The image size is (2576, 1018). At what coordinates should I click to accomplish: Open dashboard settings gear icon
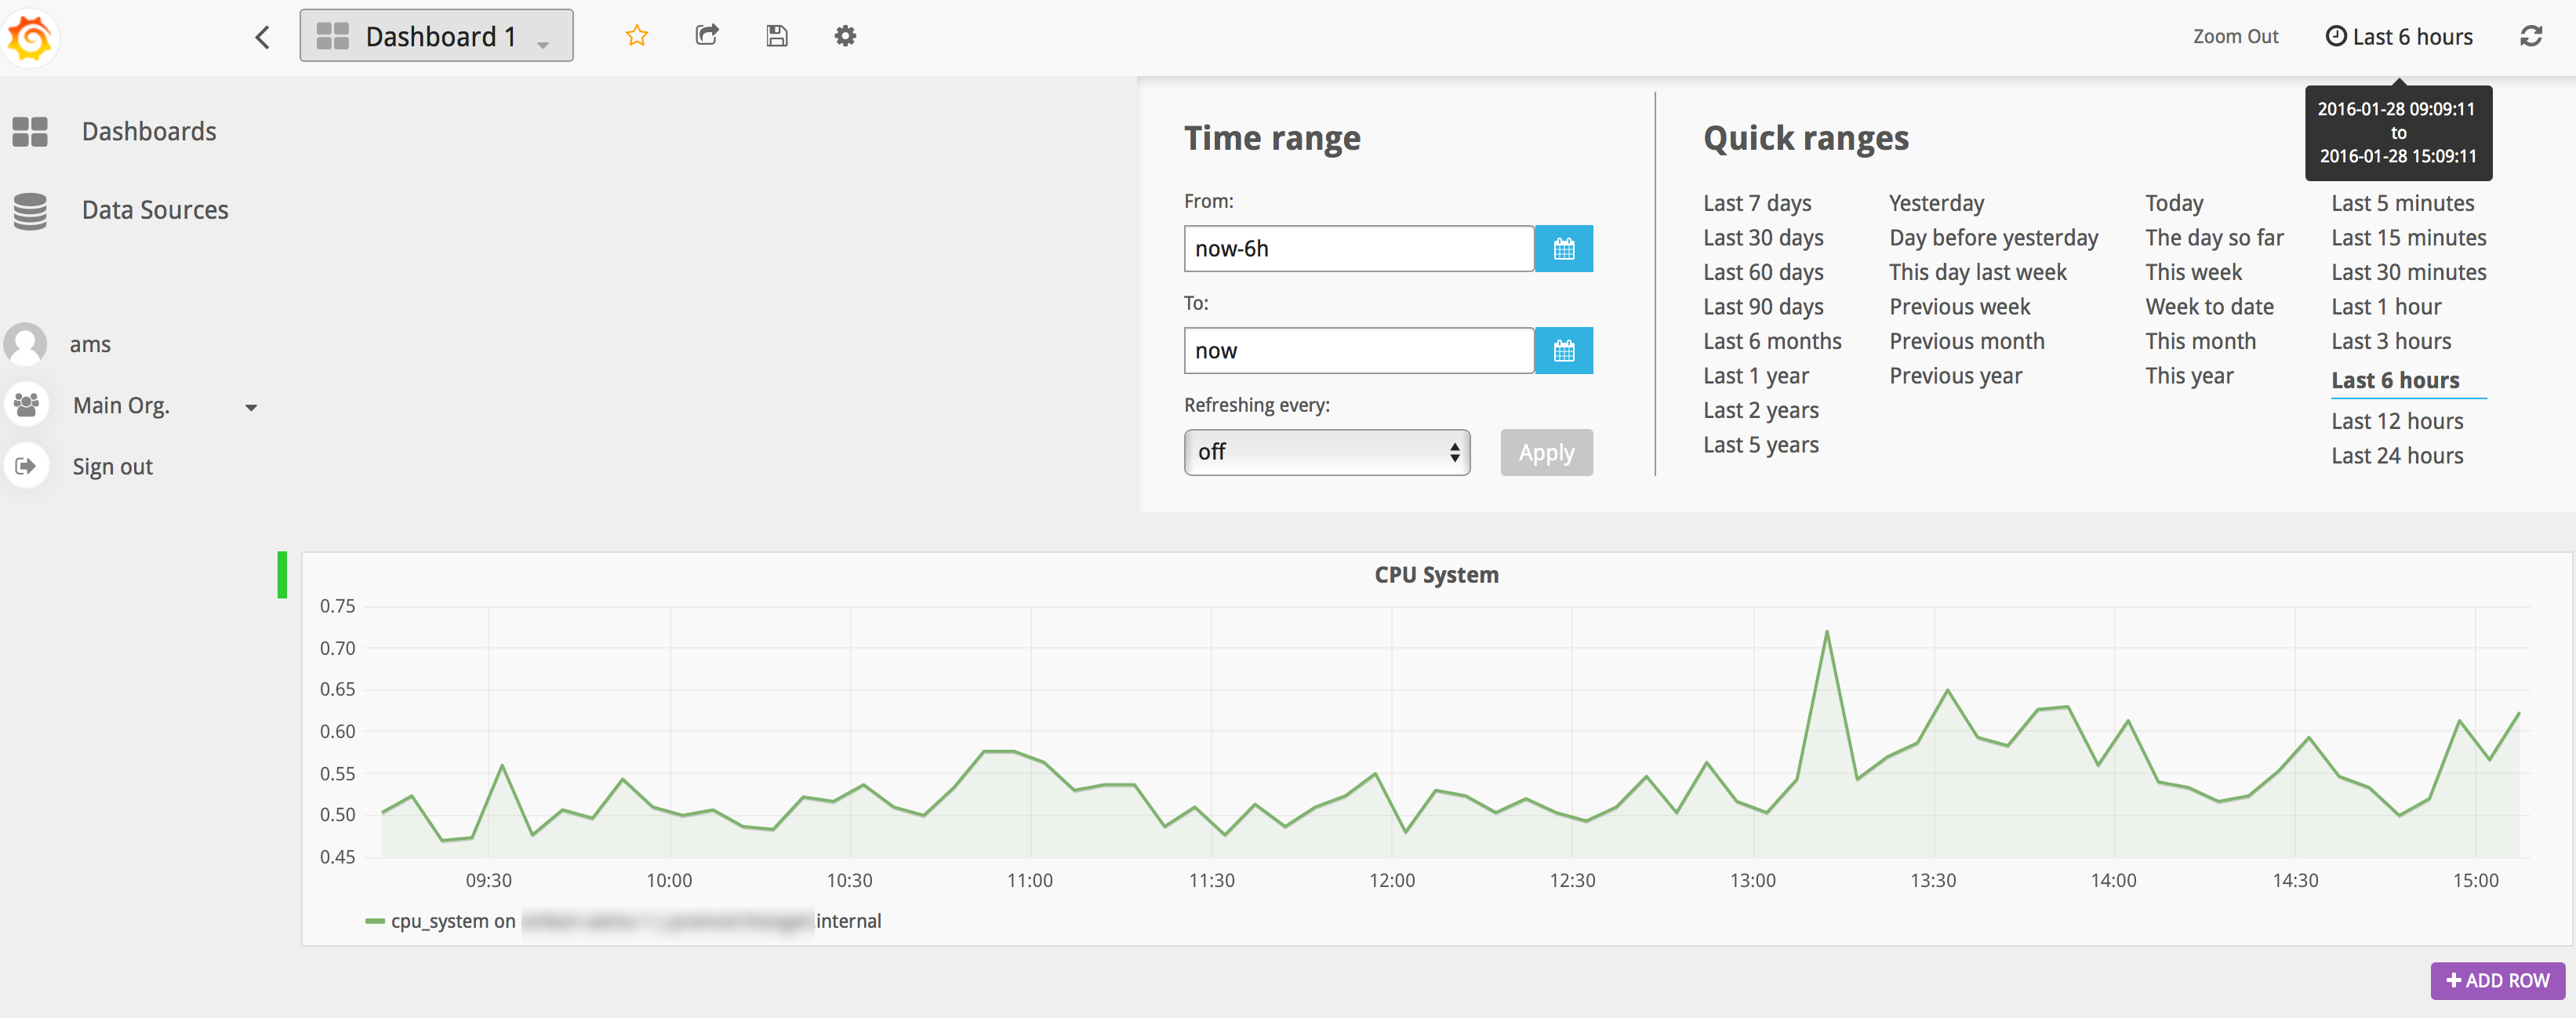[845, 36]
